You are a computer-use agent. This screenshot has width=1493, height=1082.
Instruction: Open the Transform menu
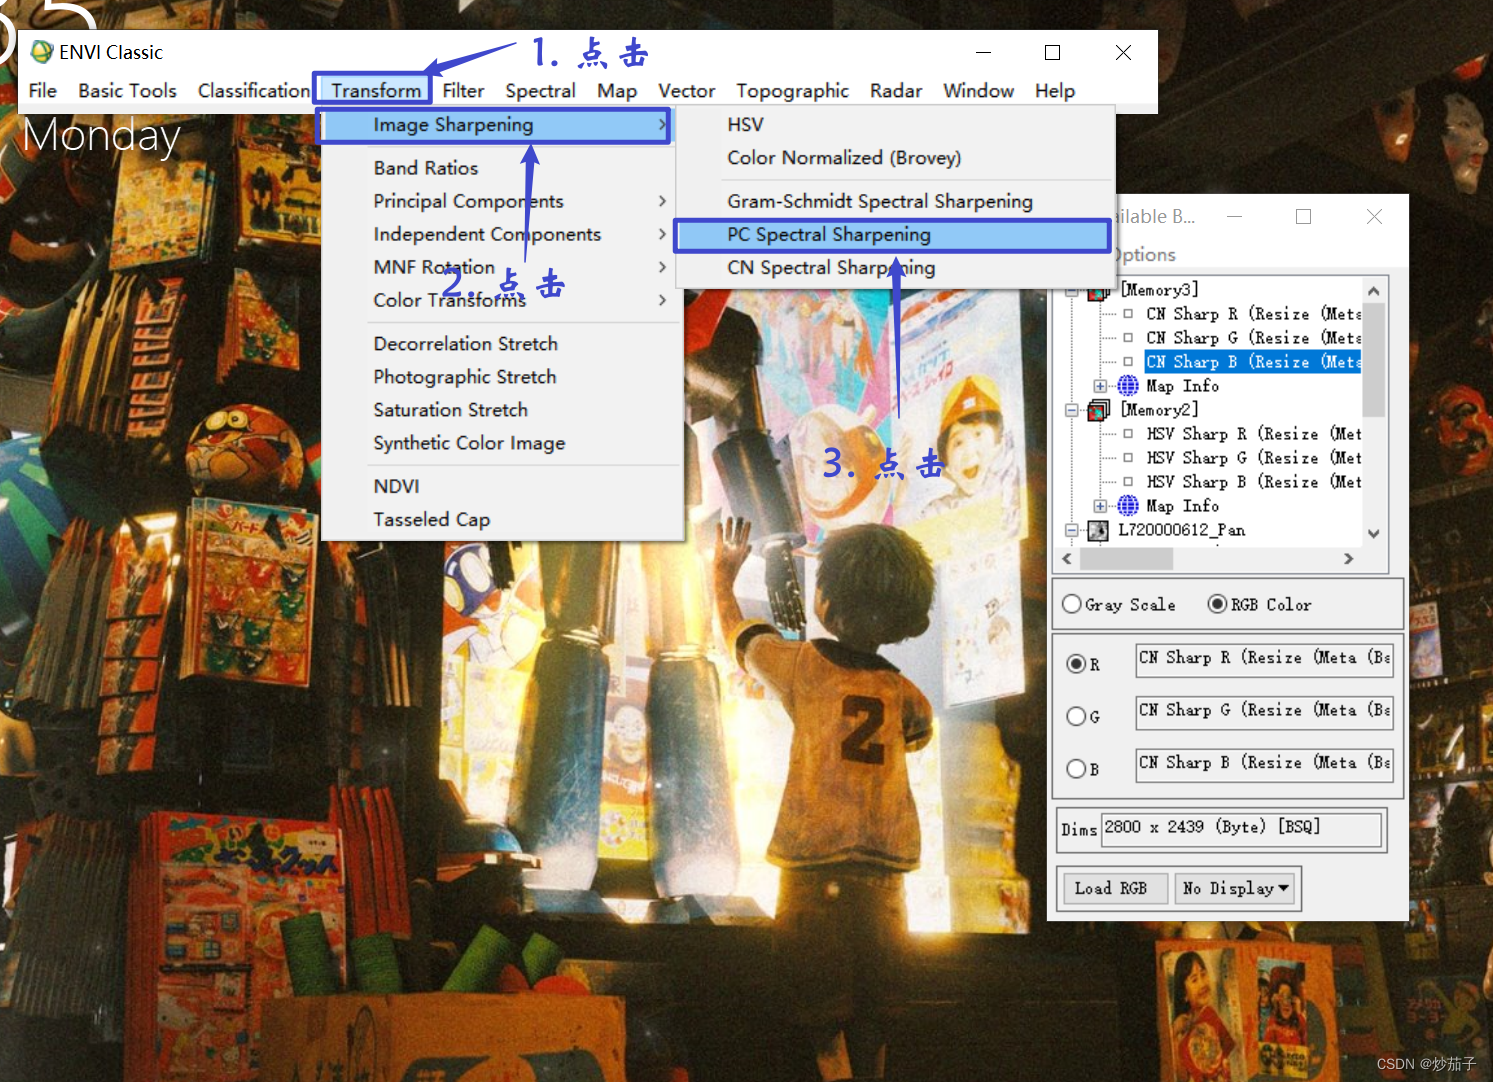tap(376, 90)
